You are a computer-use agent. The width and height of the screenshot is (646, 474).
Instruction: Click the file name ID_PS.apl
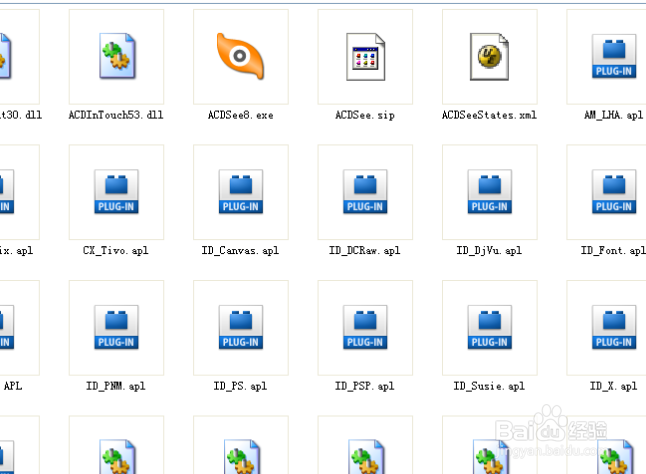coord(240,386)
